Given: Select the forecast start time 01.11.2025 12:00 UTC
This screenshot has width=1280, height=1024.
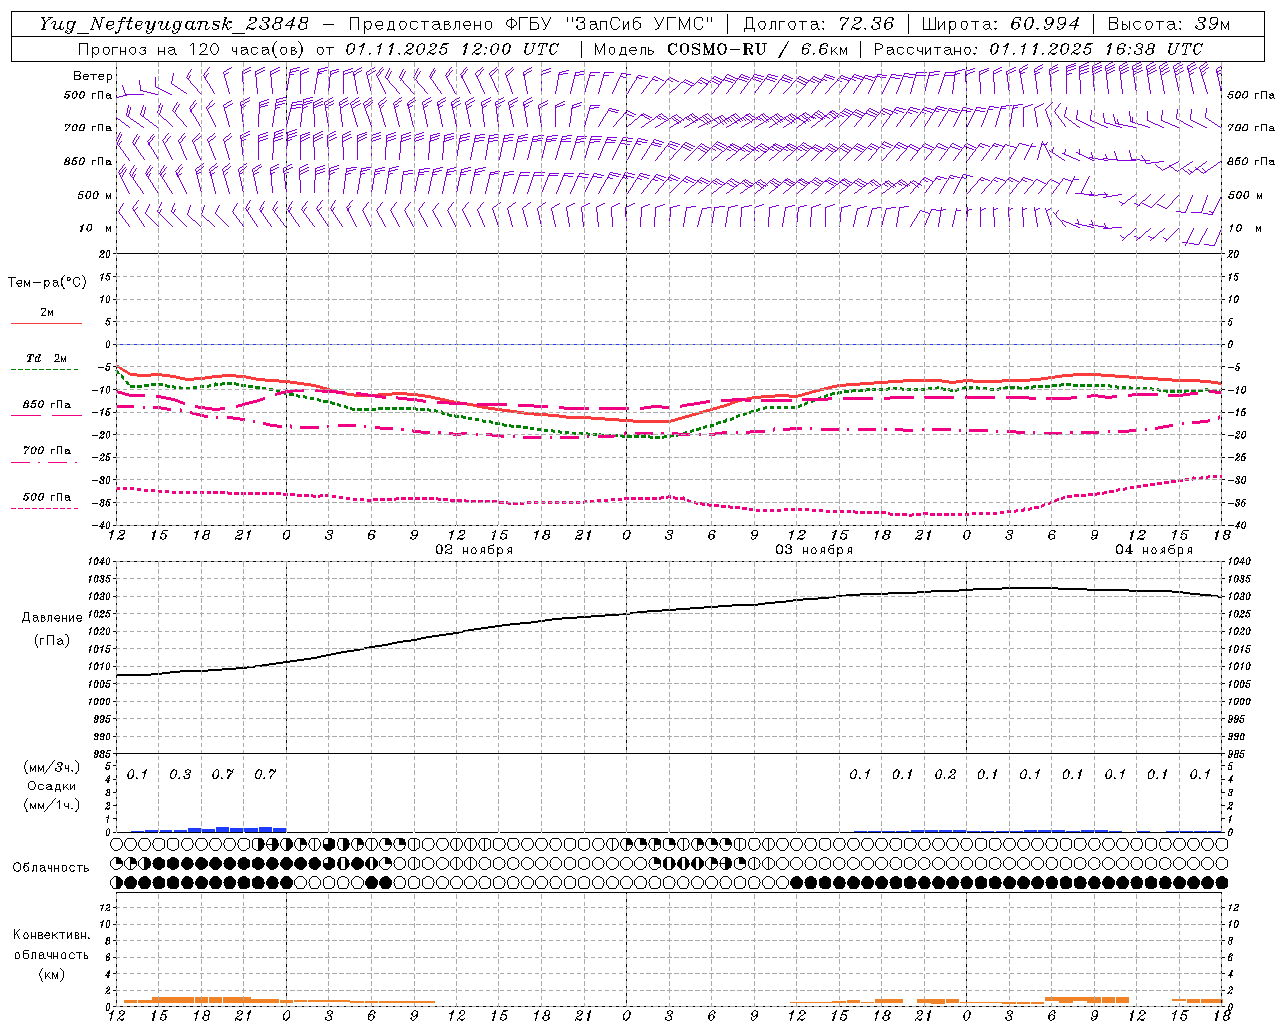Looking at the screenshot, I should (x=452, y=49).
